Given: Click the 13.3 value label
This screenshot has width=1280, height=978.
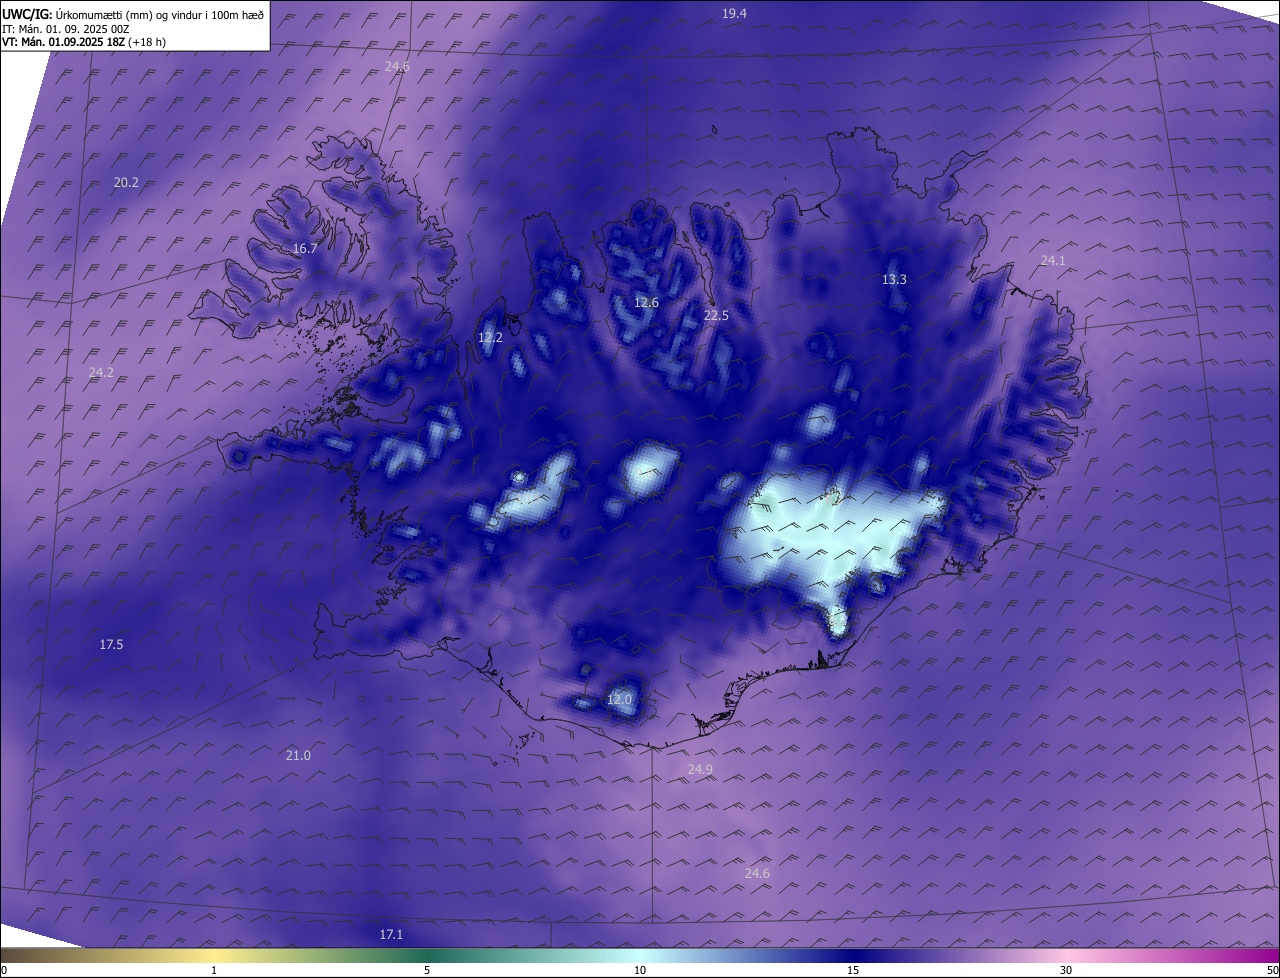Looking at the screenshot, I should (894, 280).
